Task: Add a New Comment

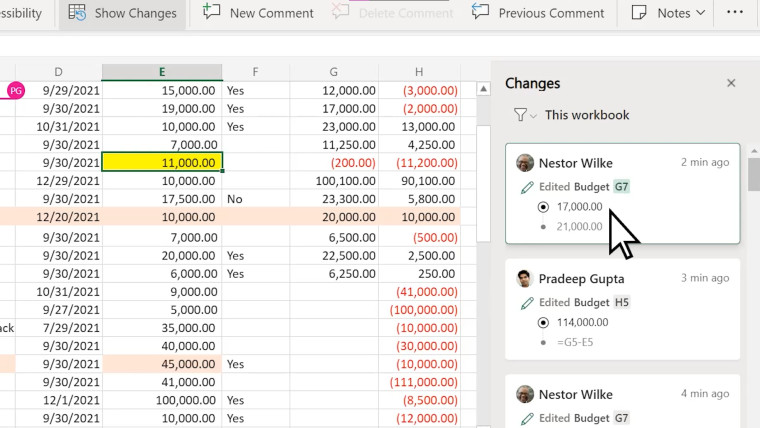Action: click(x=258, y=13)
